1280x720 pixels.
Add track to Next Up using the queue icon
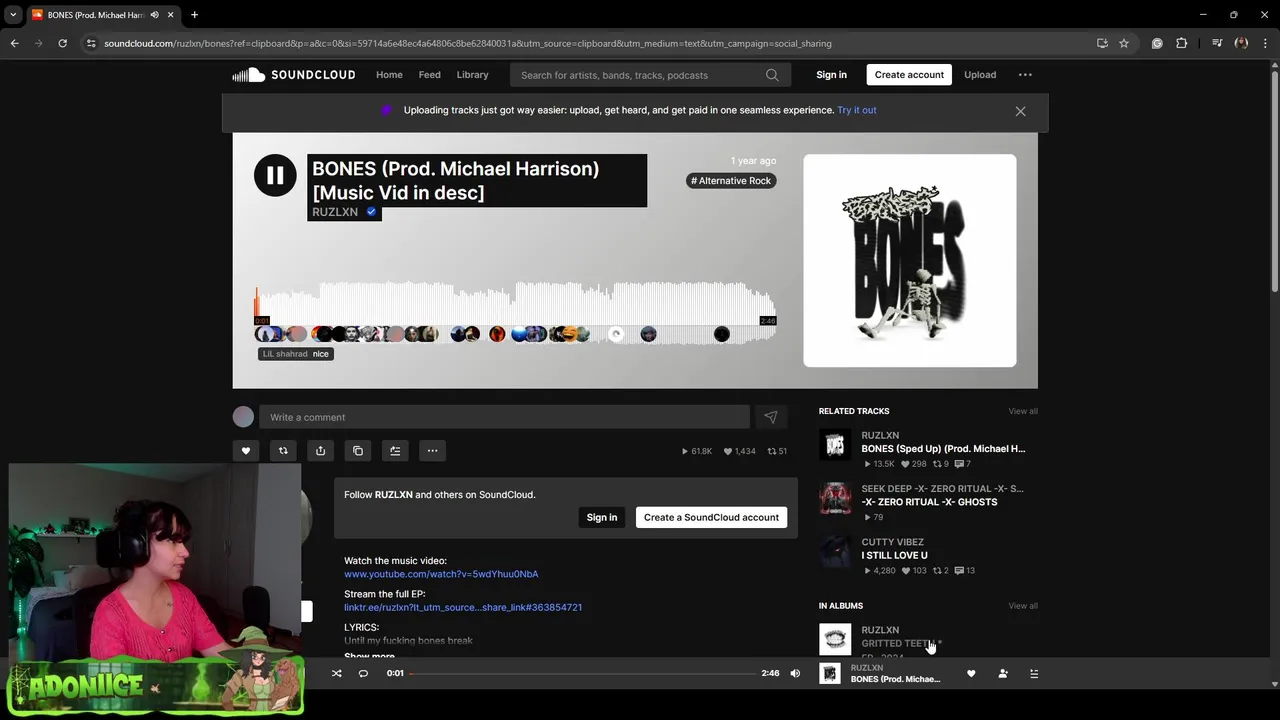pos(395,451)
